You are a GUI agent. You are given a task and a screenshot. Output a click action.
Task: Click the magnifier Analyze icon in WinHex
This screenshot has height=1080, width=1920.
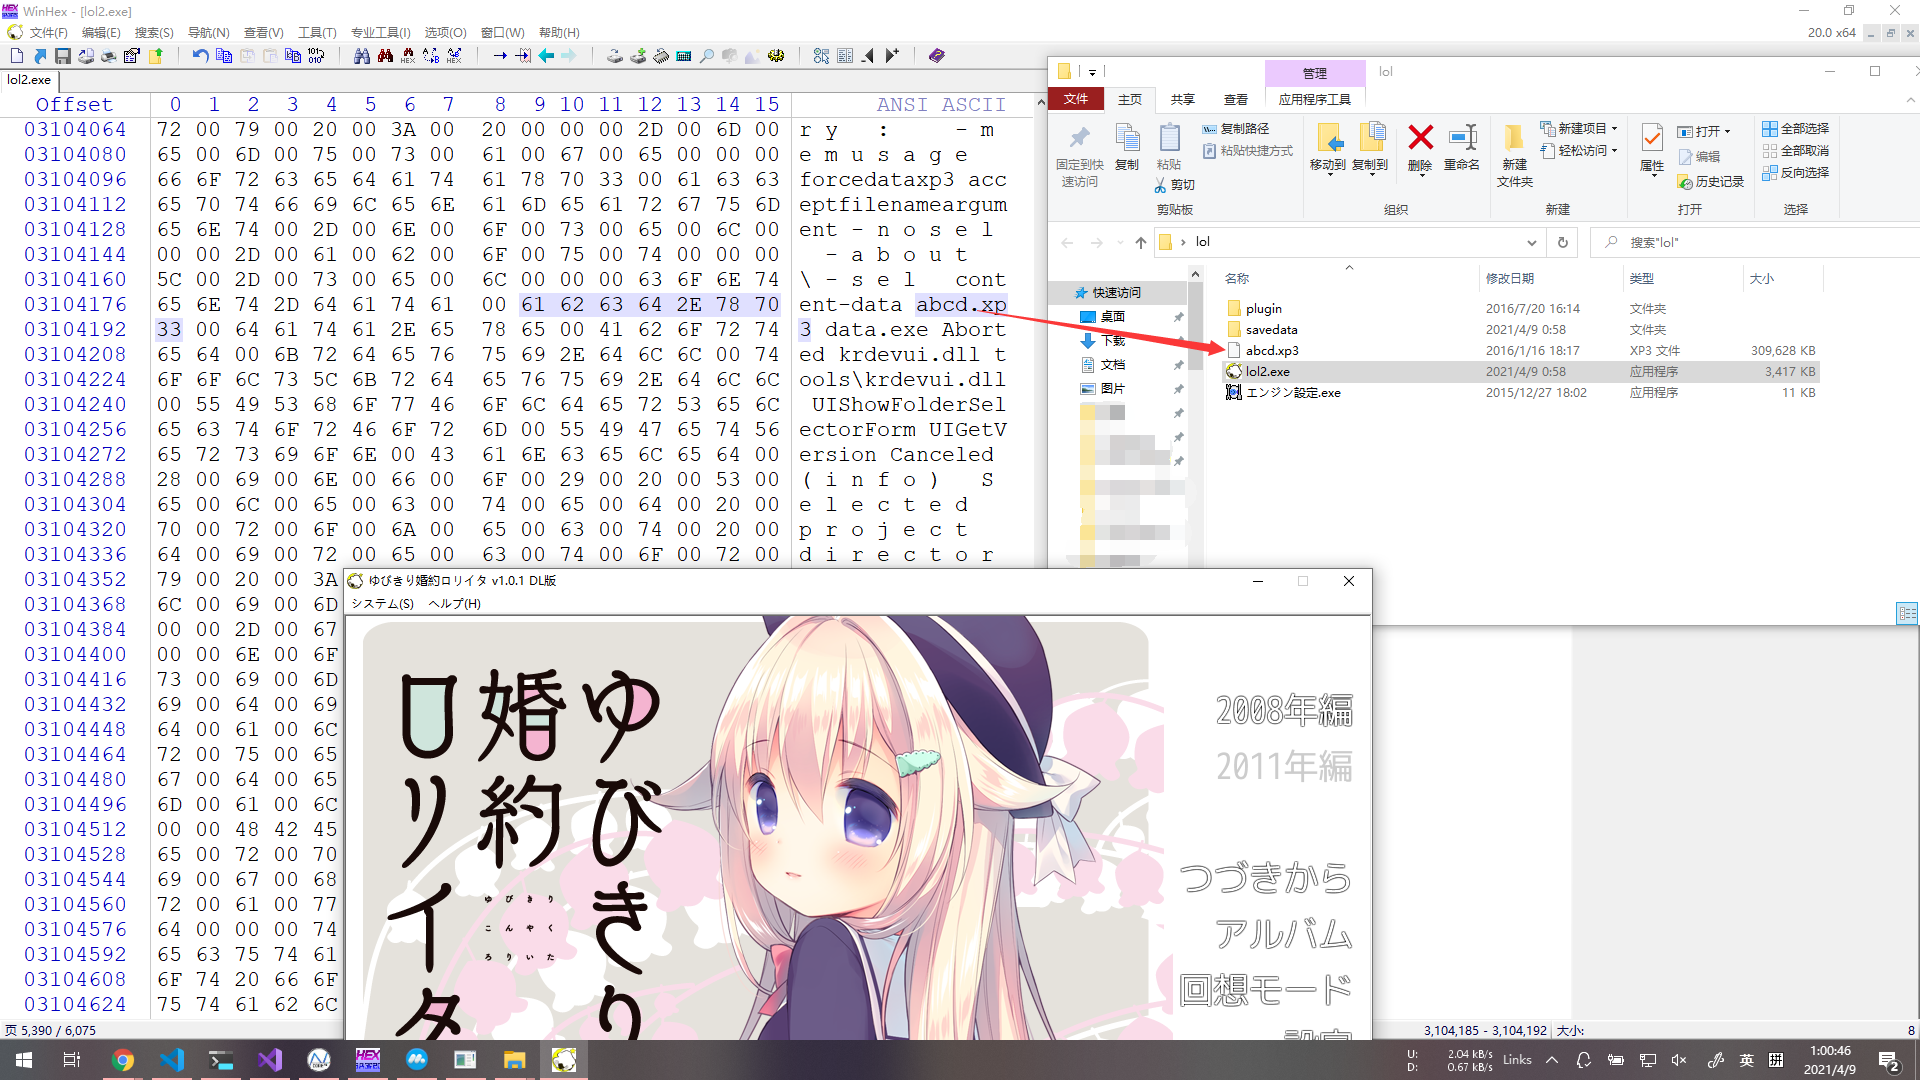(x=707, y=56)
